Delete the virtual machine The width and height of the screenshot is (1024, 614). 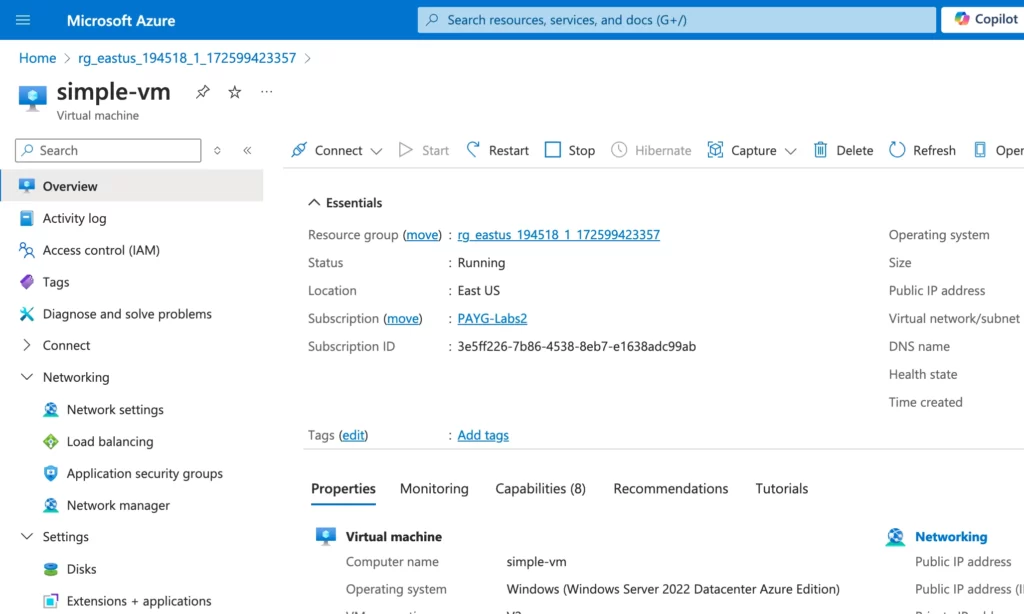(843, 150)
